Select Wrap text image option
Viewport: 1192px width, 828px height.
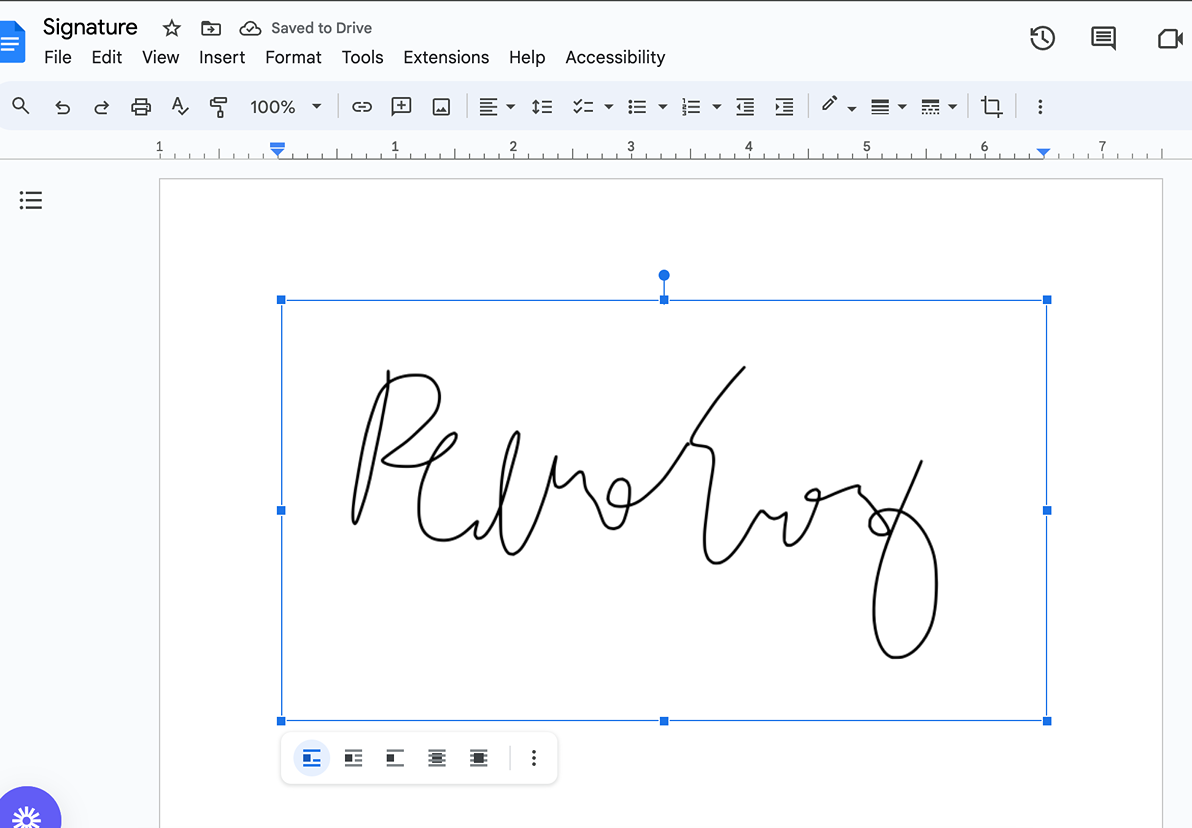pyautogui.click(x=353, y=758)
